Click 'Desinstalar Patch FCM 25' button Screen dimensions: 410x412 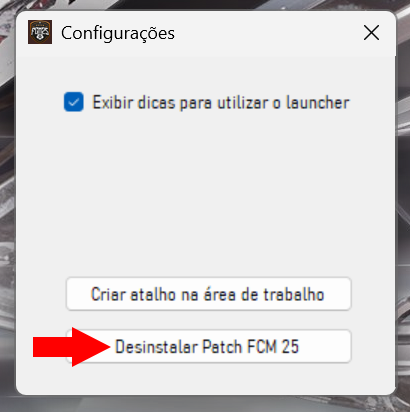point(209,346)
